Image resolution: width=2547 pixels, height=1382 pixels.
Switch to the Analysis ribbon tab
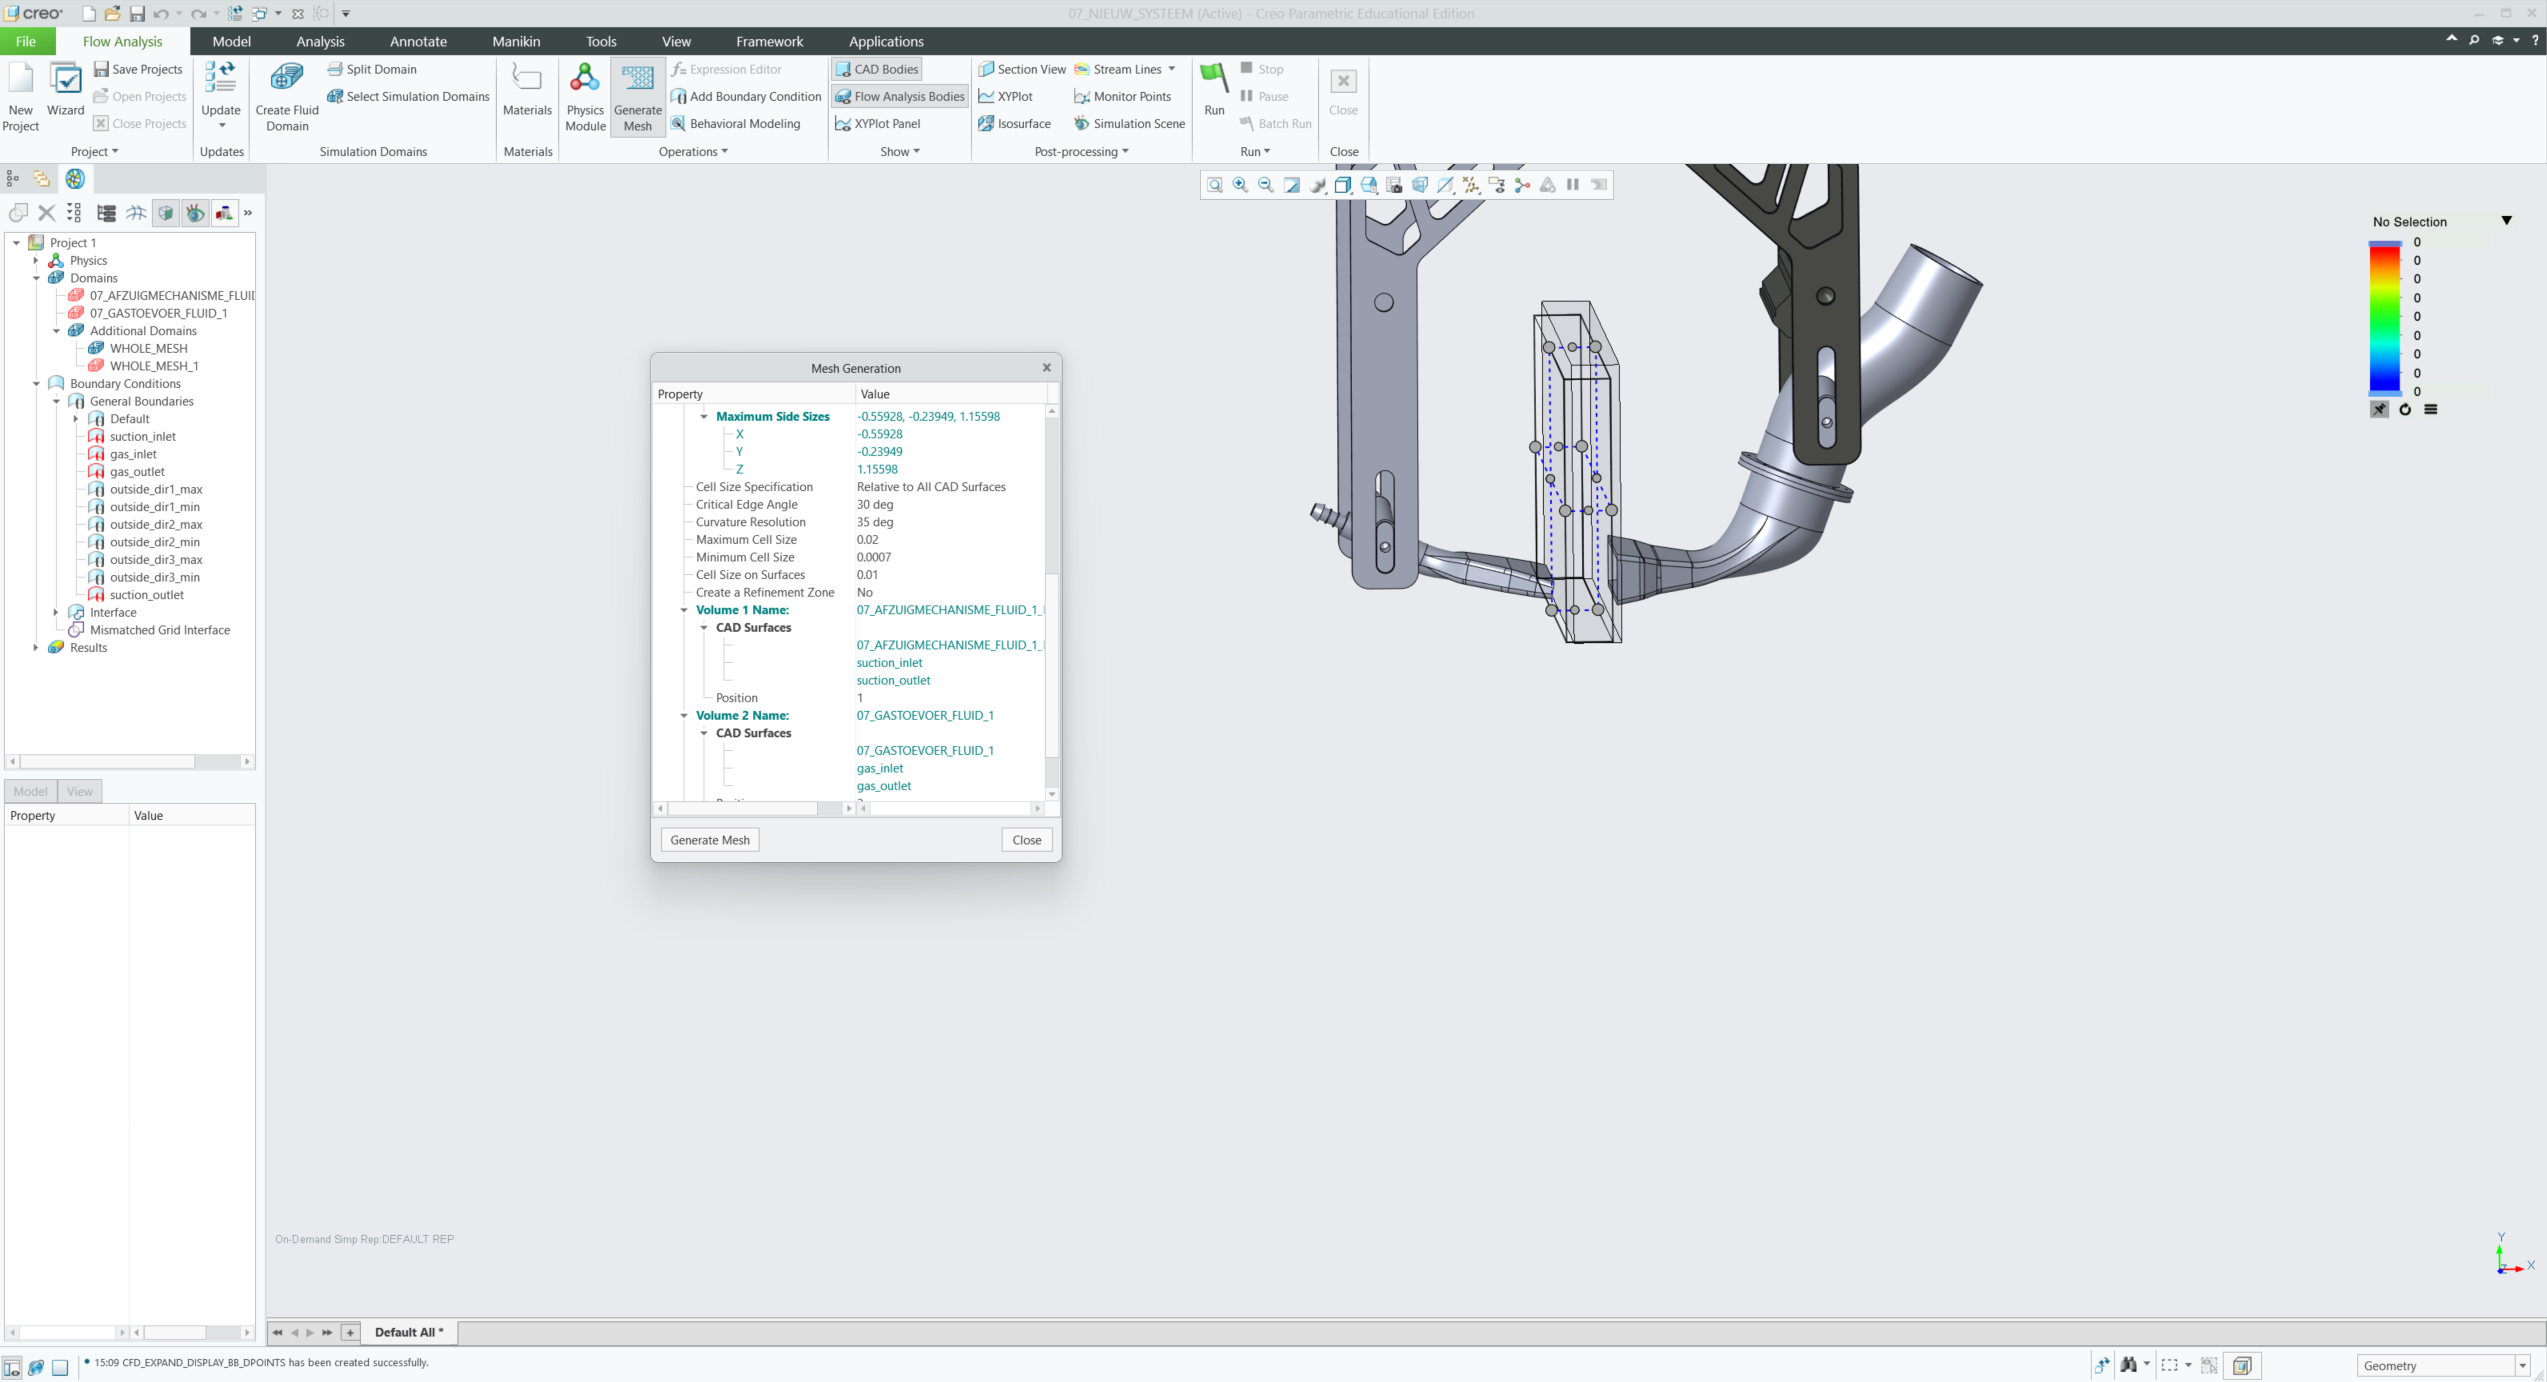click(320, 41)
